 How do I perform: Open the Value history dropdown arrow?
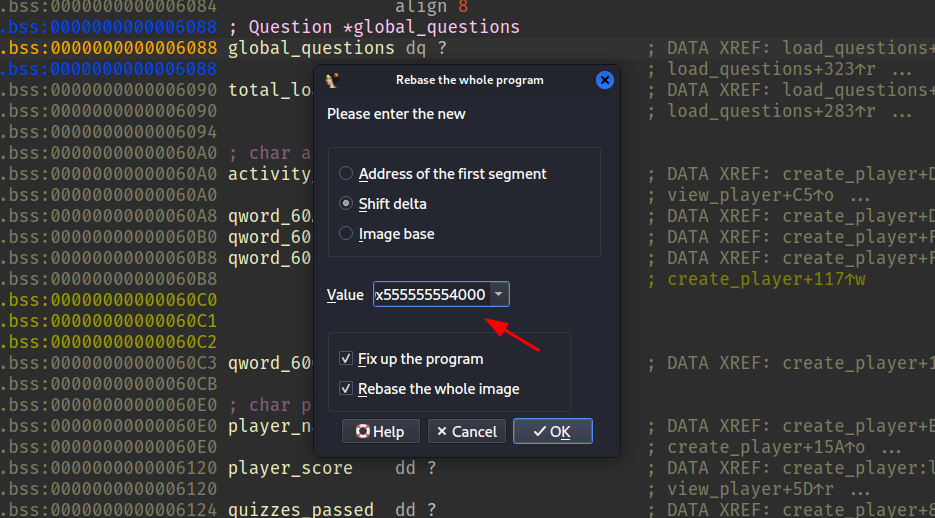[x=499, y=295]
